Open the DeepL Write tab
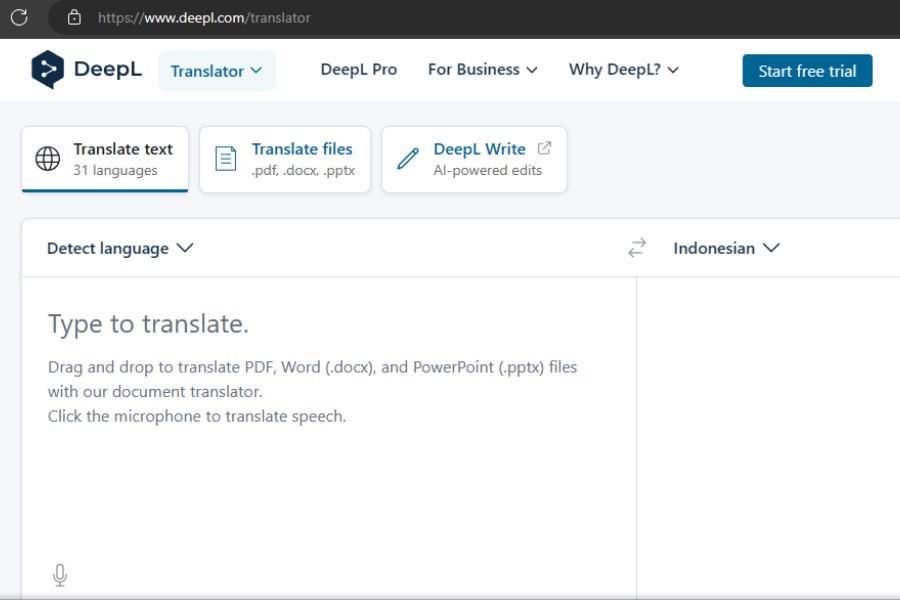900x600 pixels. 474,159
